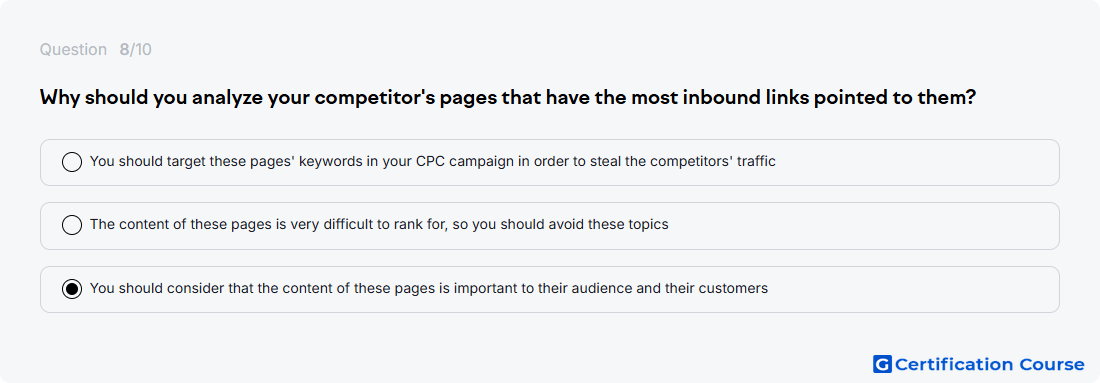1100x383 pixels.
Task: Select the CPC campaign answer radio button
Action: click(72, 162)
